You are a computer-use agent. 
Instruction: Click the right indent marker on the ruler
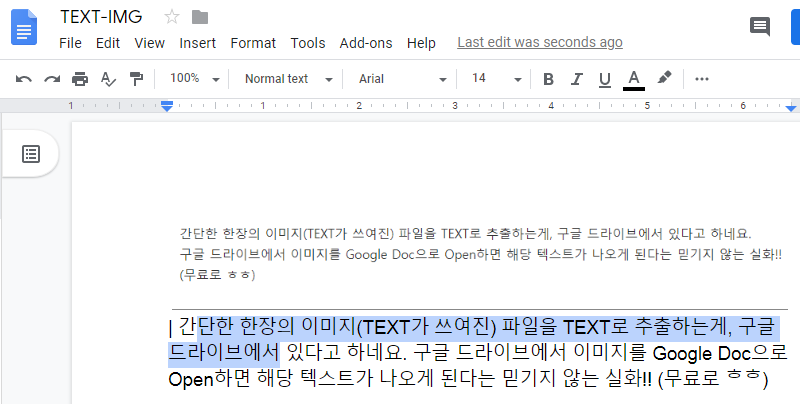791,107
